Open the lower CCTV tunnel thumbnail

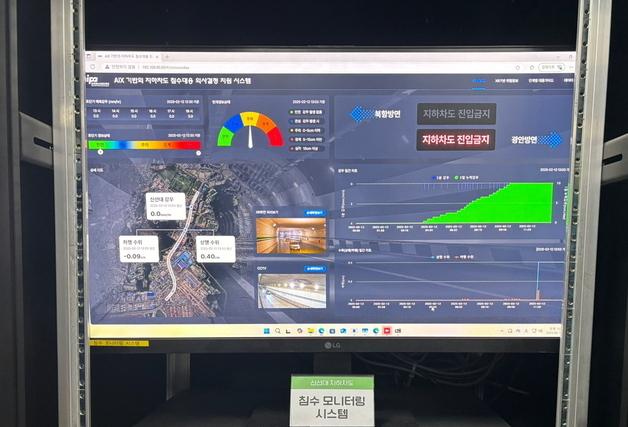[x=290, y=291]
